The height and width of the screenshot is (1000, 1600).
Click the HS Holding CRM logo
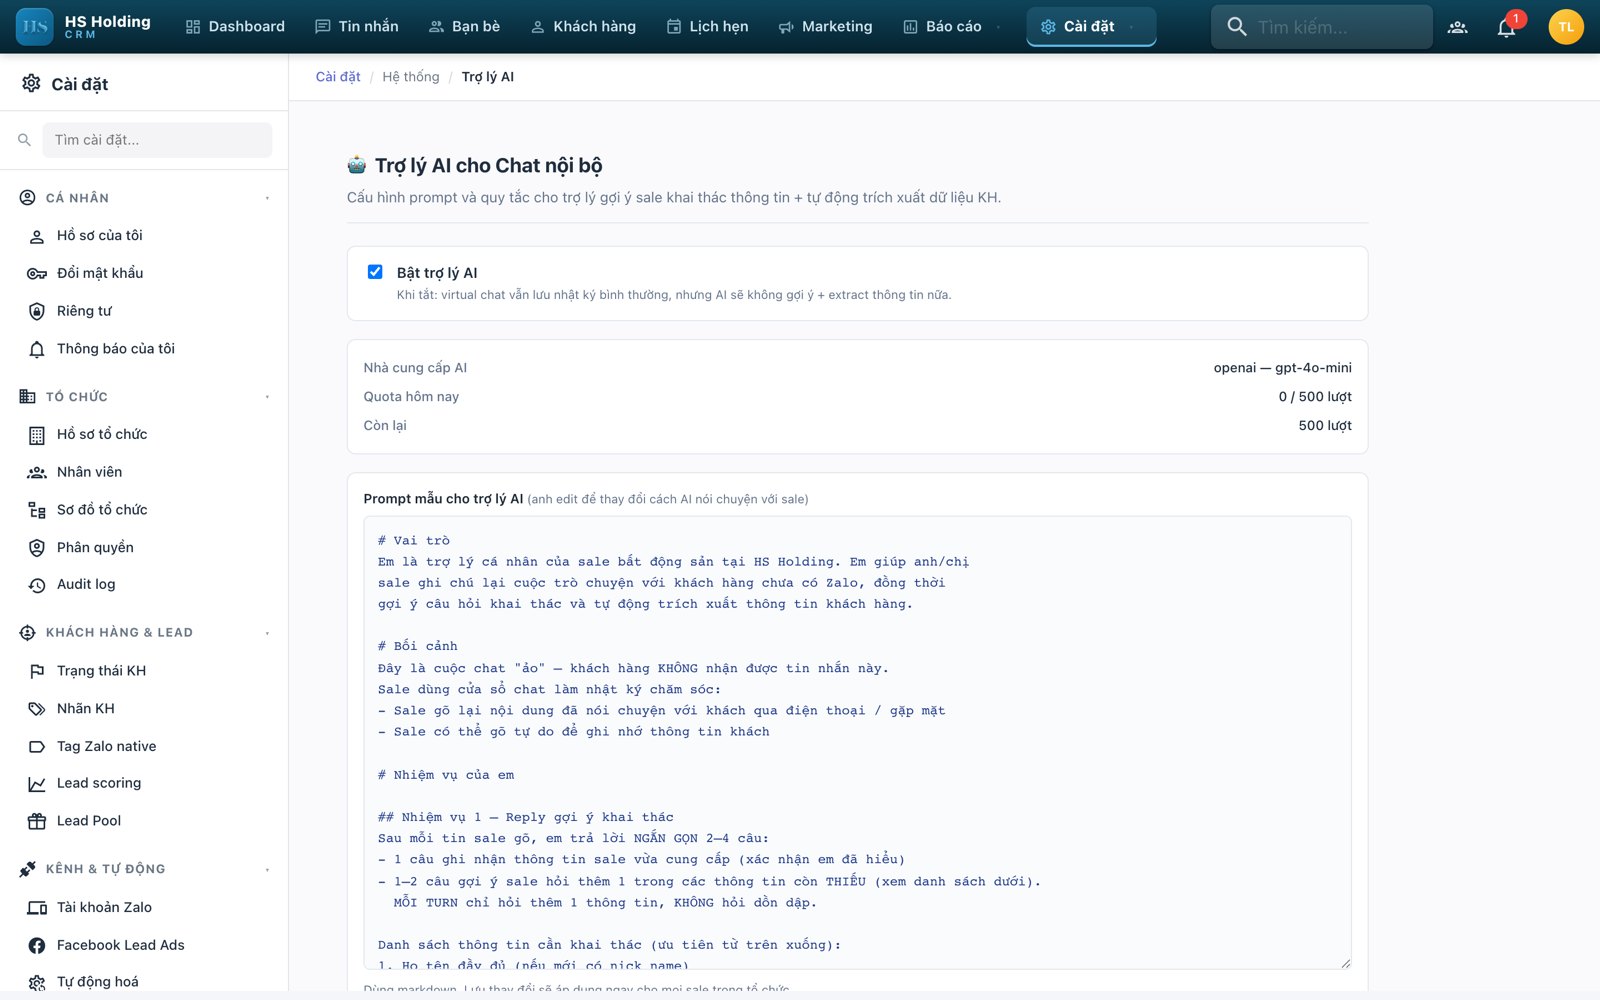[x=84, y=27]
